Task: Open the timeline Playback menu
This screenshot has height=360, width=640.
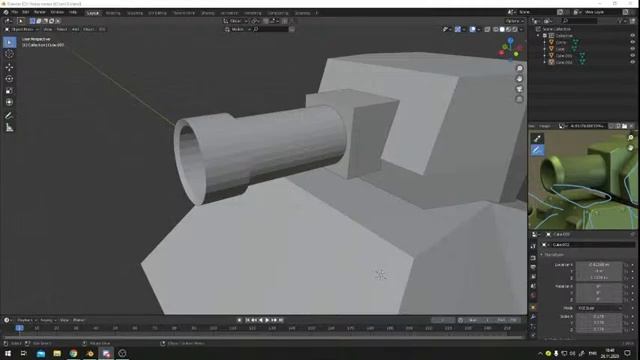Action: [26, 320]
